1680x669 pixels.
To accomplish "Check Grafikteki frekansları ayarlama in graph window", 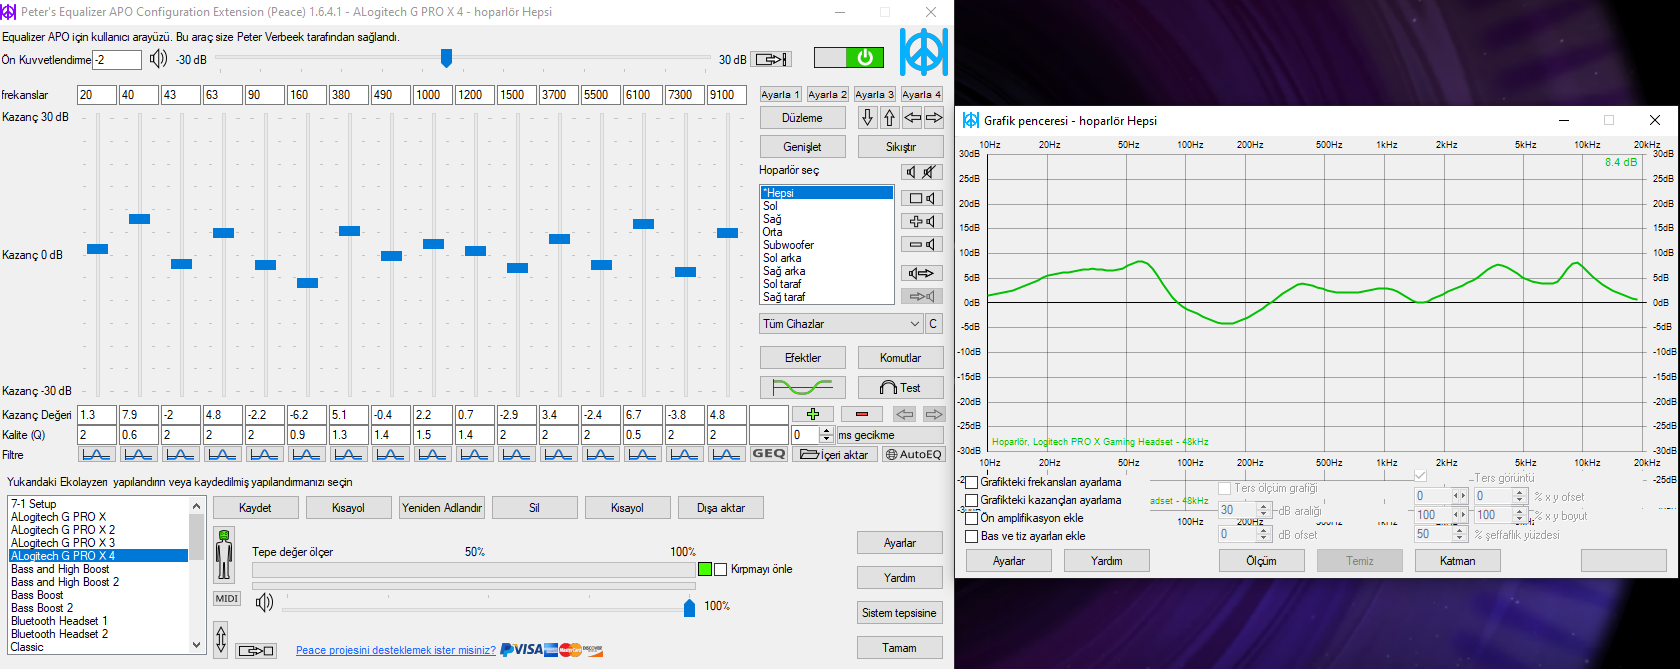I will [971, 482].
